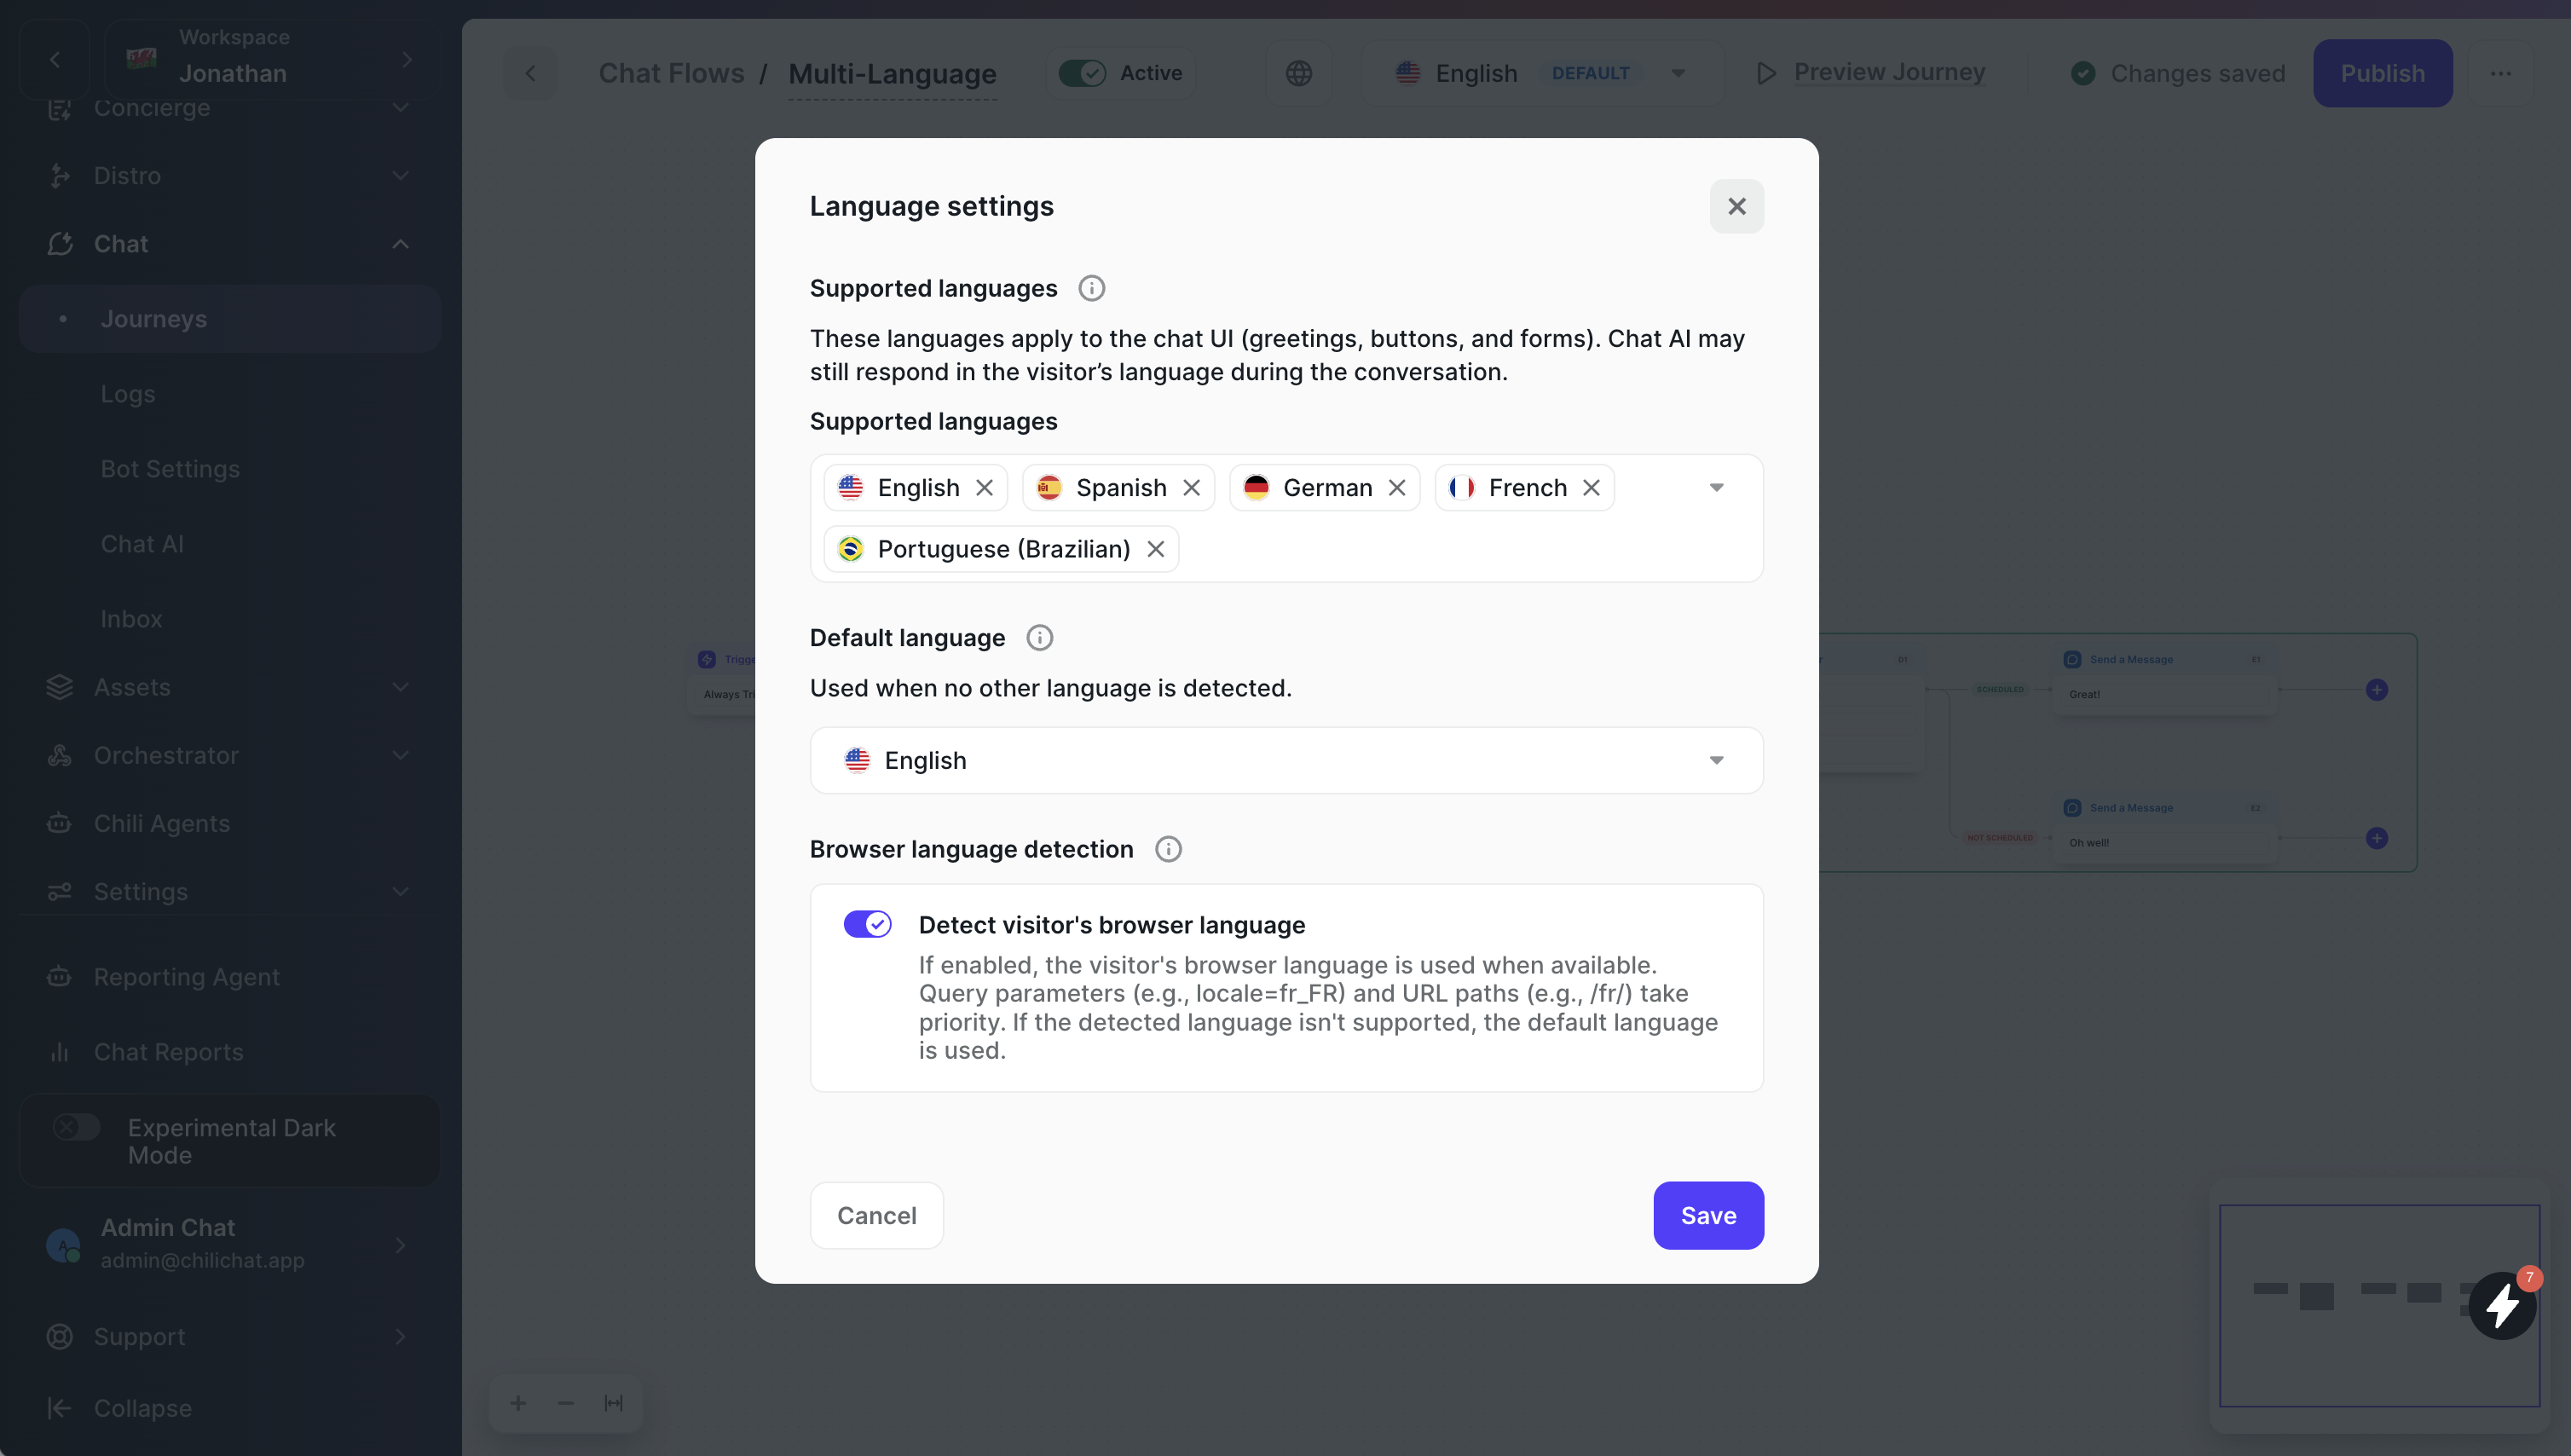Save the language settings
Image resolution: width=2571 pixels, height=1456 pixels.
click(x=1708, y=1215)
